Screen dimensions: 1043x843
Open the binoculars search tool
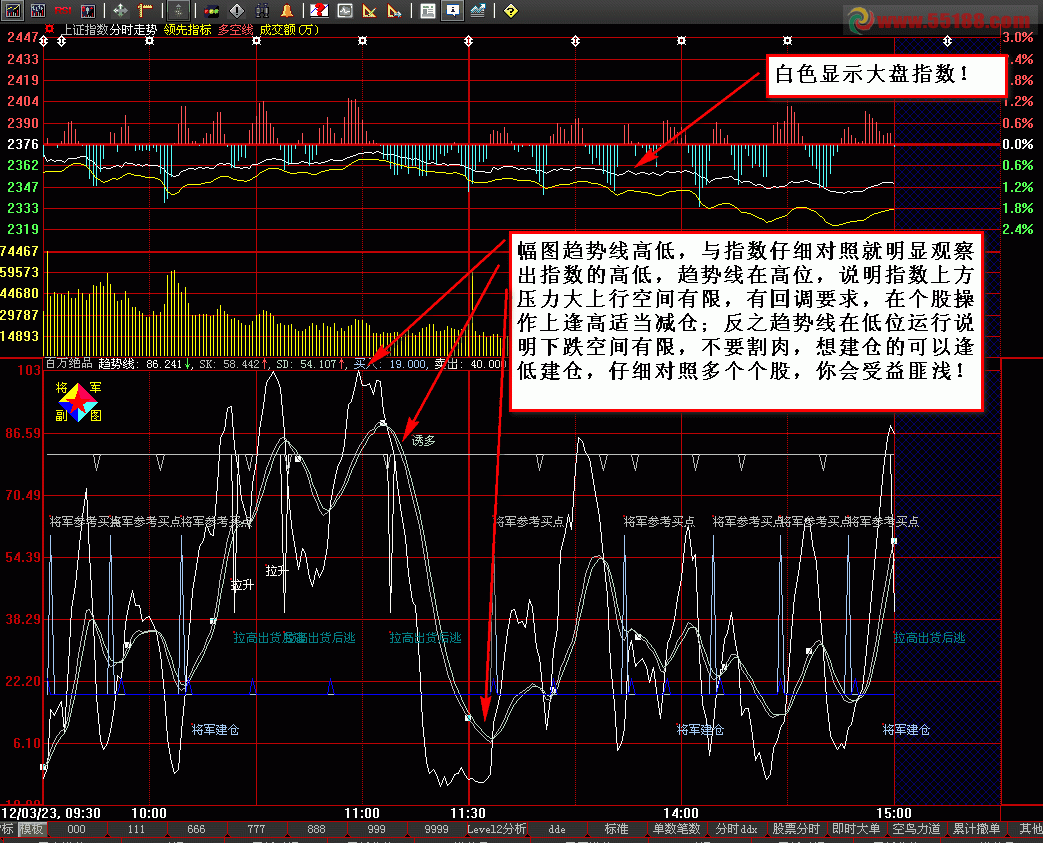pos(262,10)
